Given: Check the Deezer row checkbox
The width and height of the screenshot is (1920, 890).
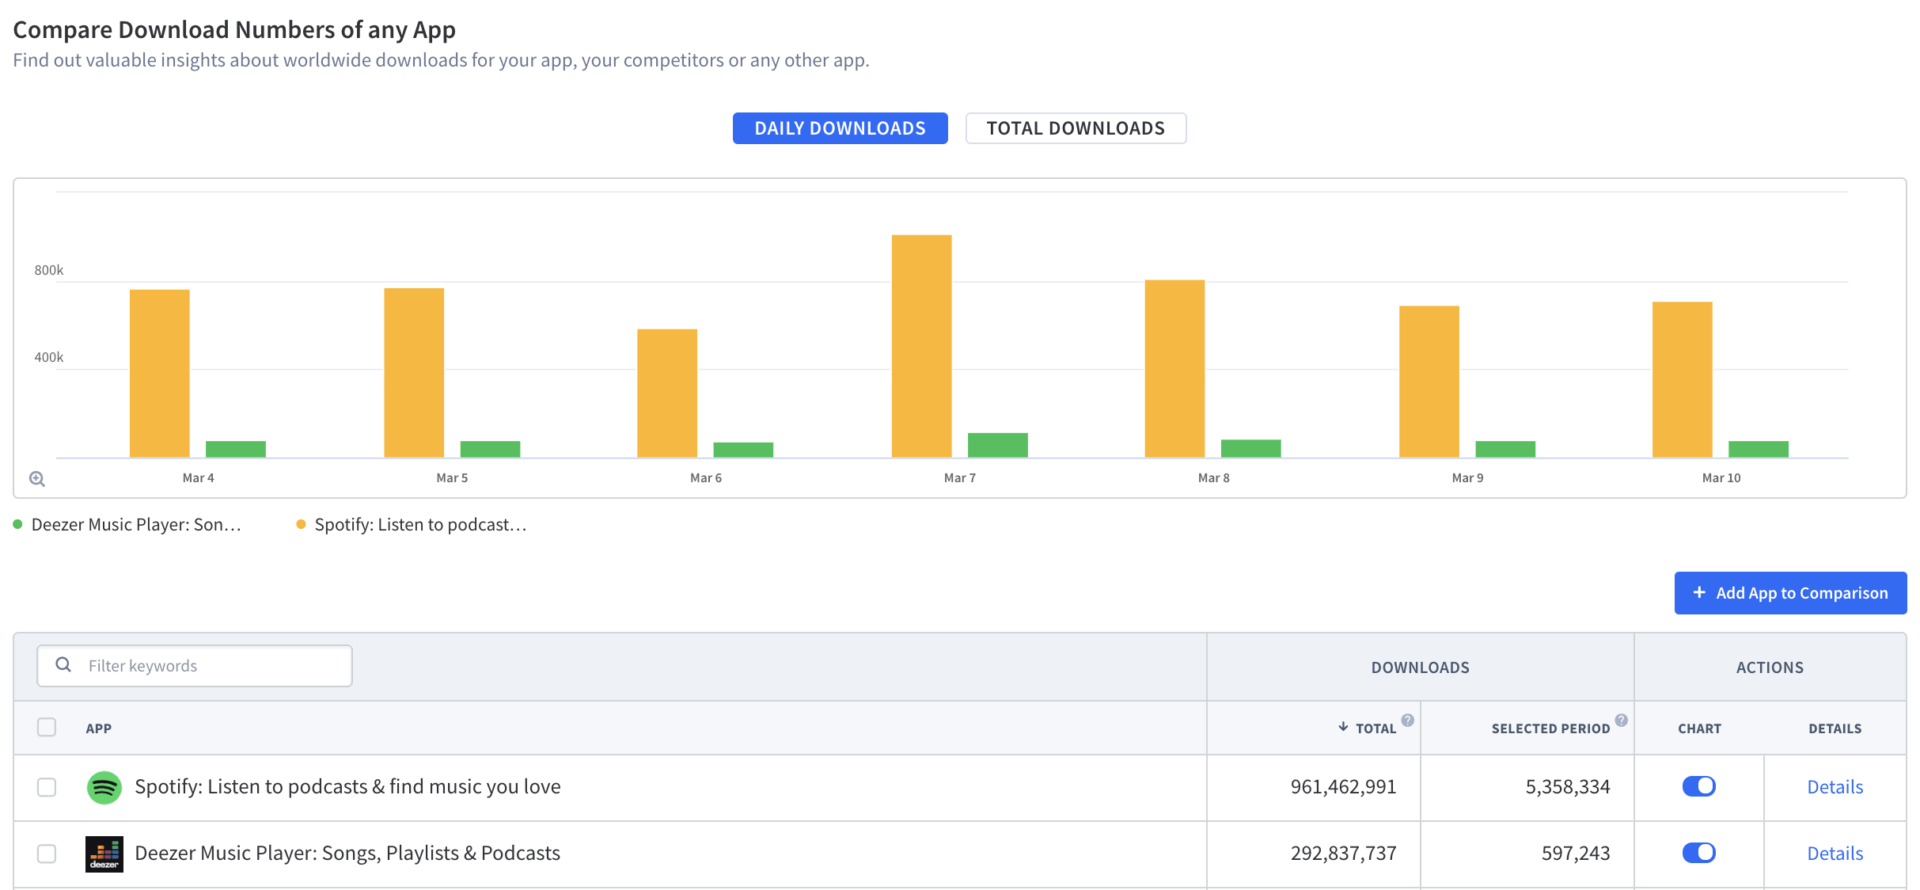Looking at the screenshot, I should pos(47,853).
